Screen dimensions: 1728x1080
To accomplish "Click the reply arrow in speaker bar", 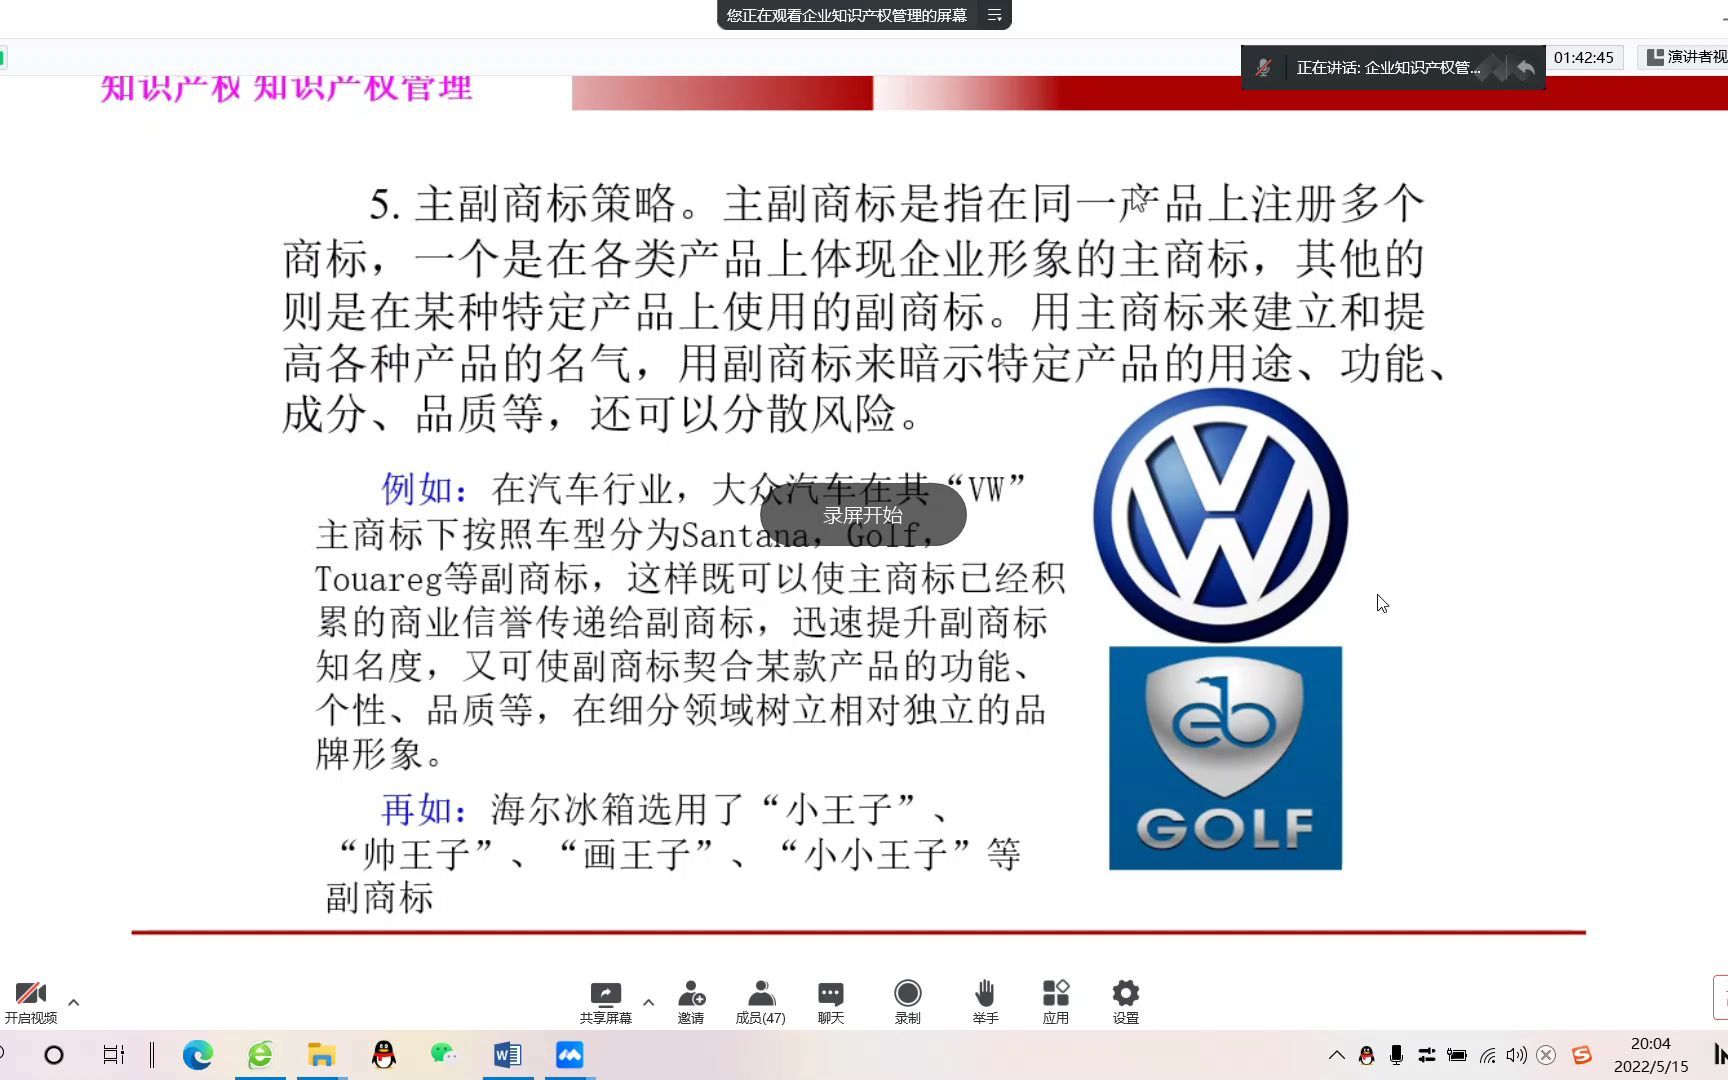I will click(1525, 67).
